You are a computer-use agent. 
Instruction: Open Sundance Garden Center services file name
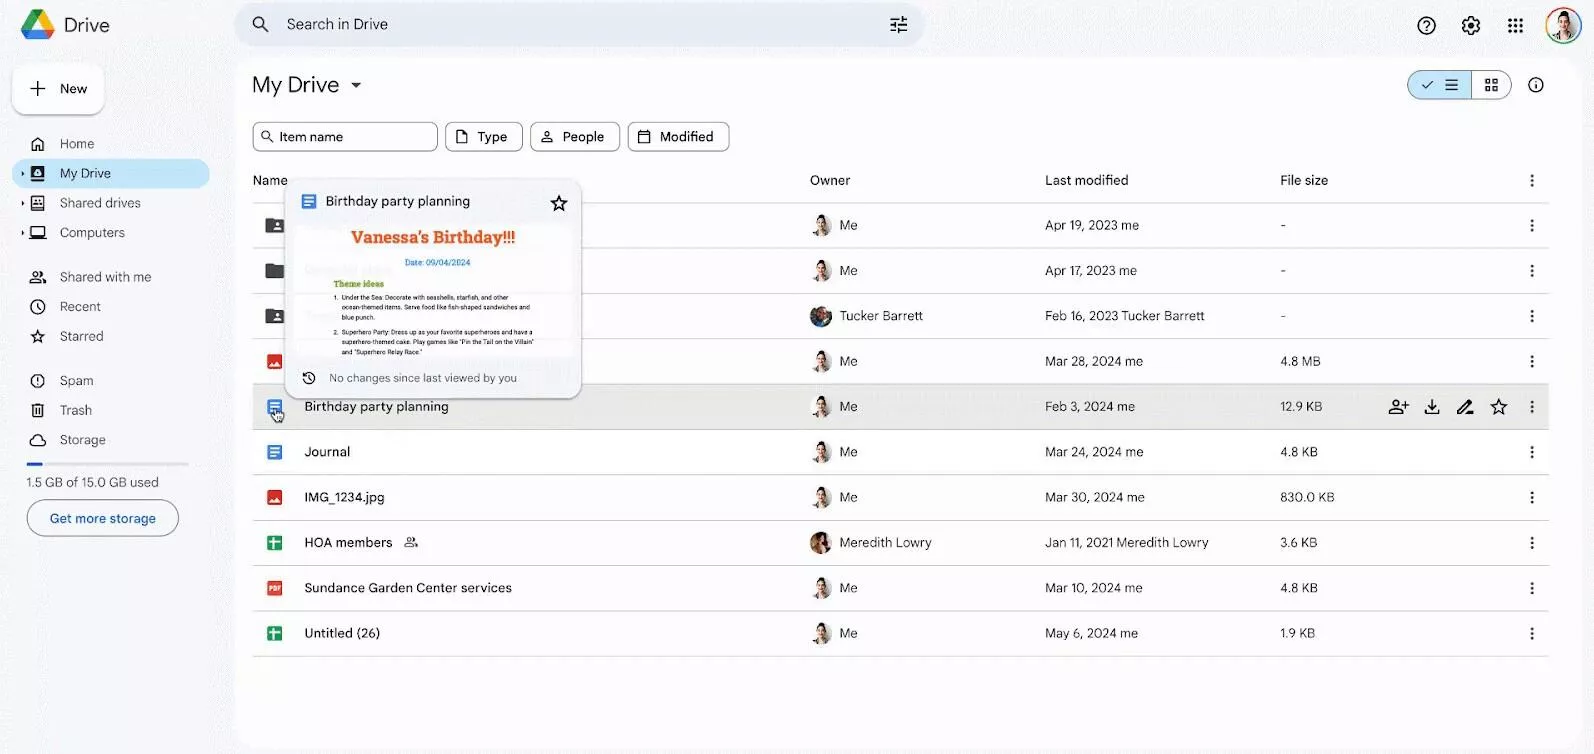tap(408, 588)
